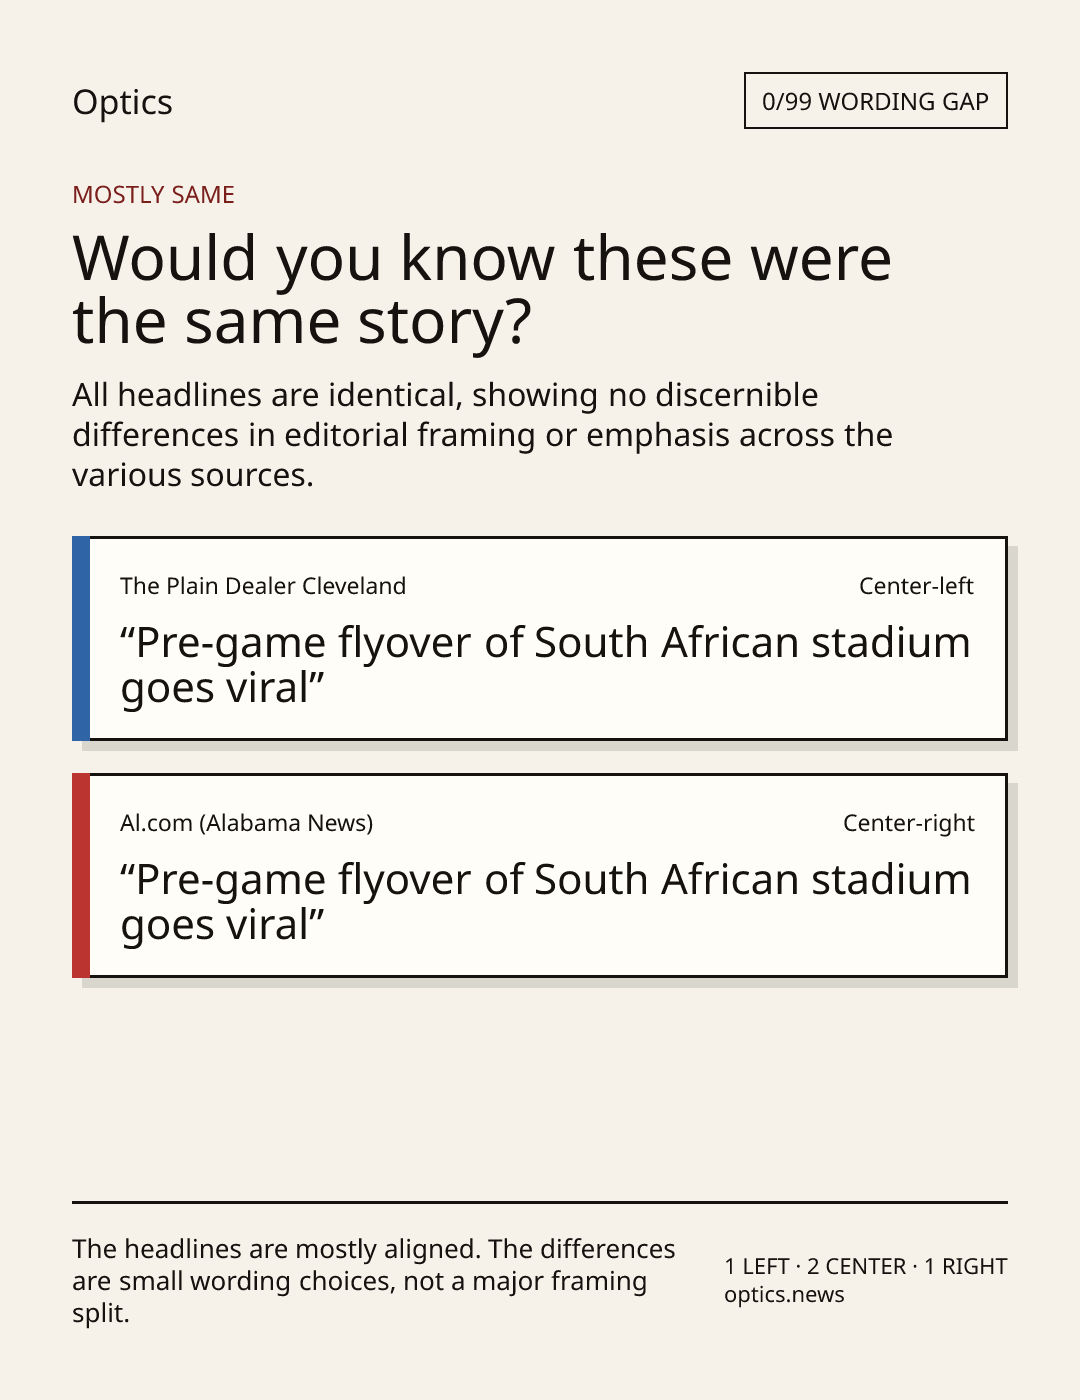Click the Center-right bias label
Image resolution: width=1080 pixels, height=1400 pixels.
909,823
